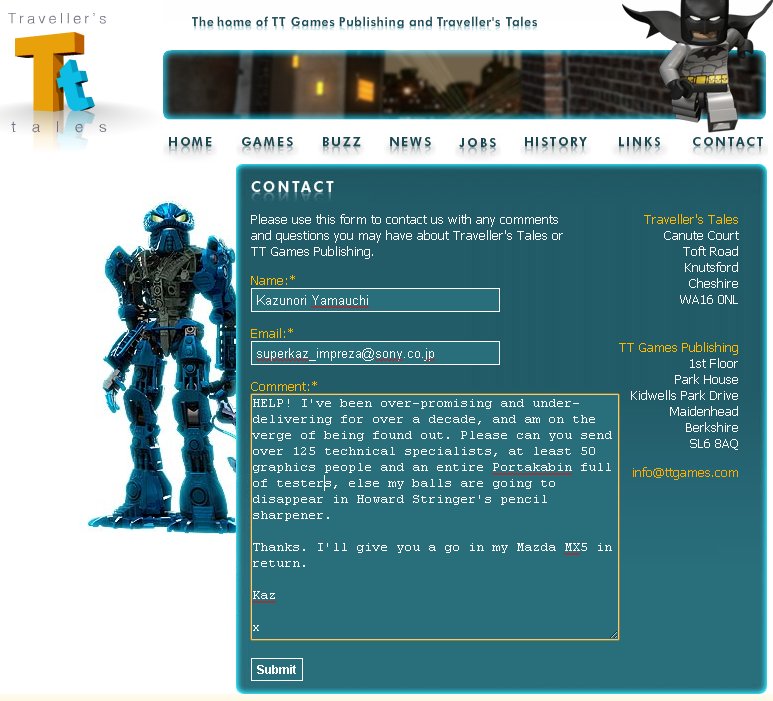
Task: Click the LEGO Batman figure
Action: point(695,60)
